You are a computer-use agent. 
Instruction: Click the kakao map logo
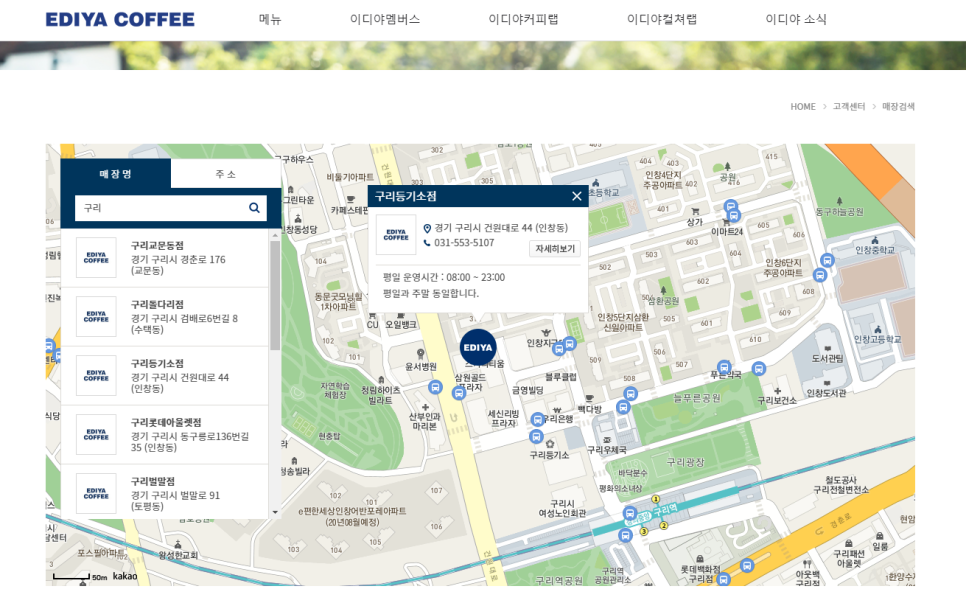[x=125, y=576]
